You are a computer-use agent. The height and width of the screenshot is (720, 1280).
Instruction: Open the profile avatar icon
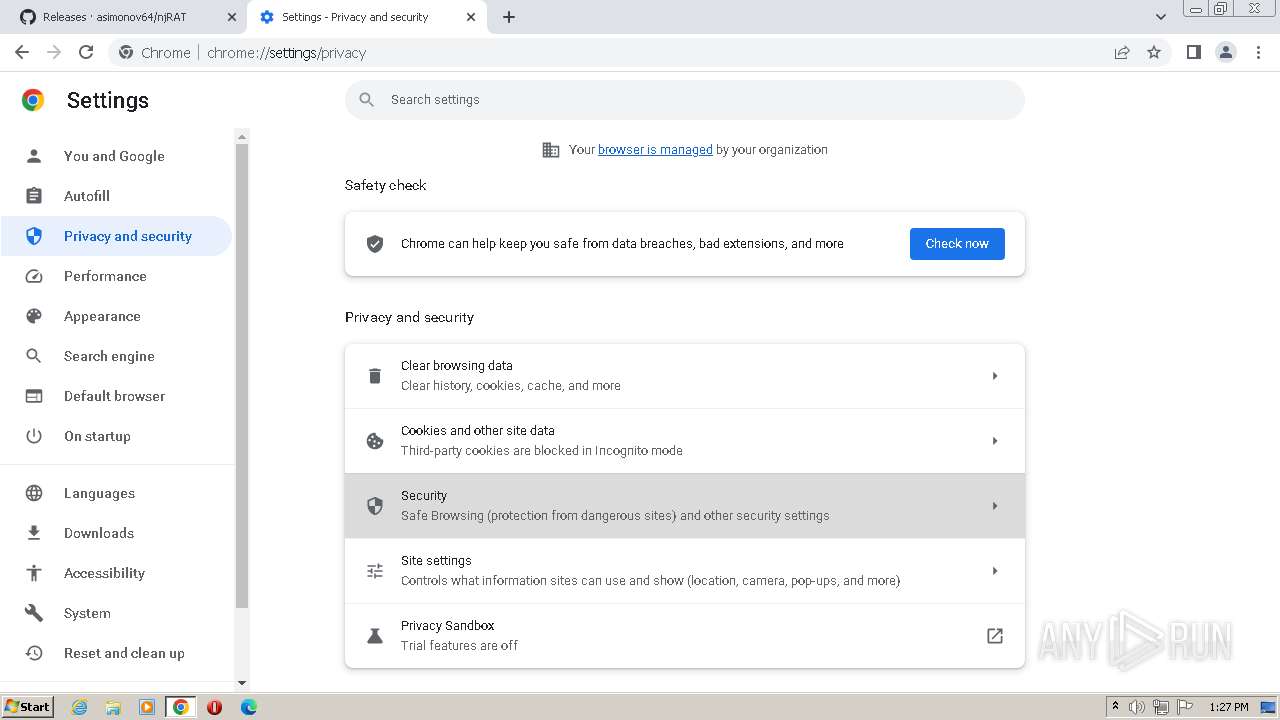point(1226,52)
